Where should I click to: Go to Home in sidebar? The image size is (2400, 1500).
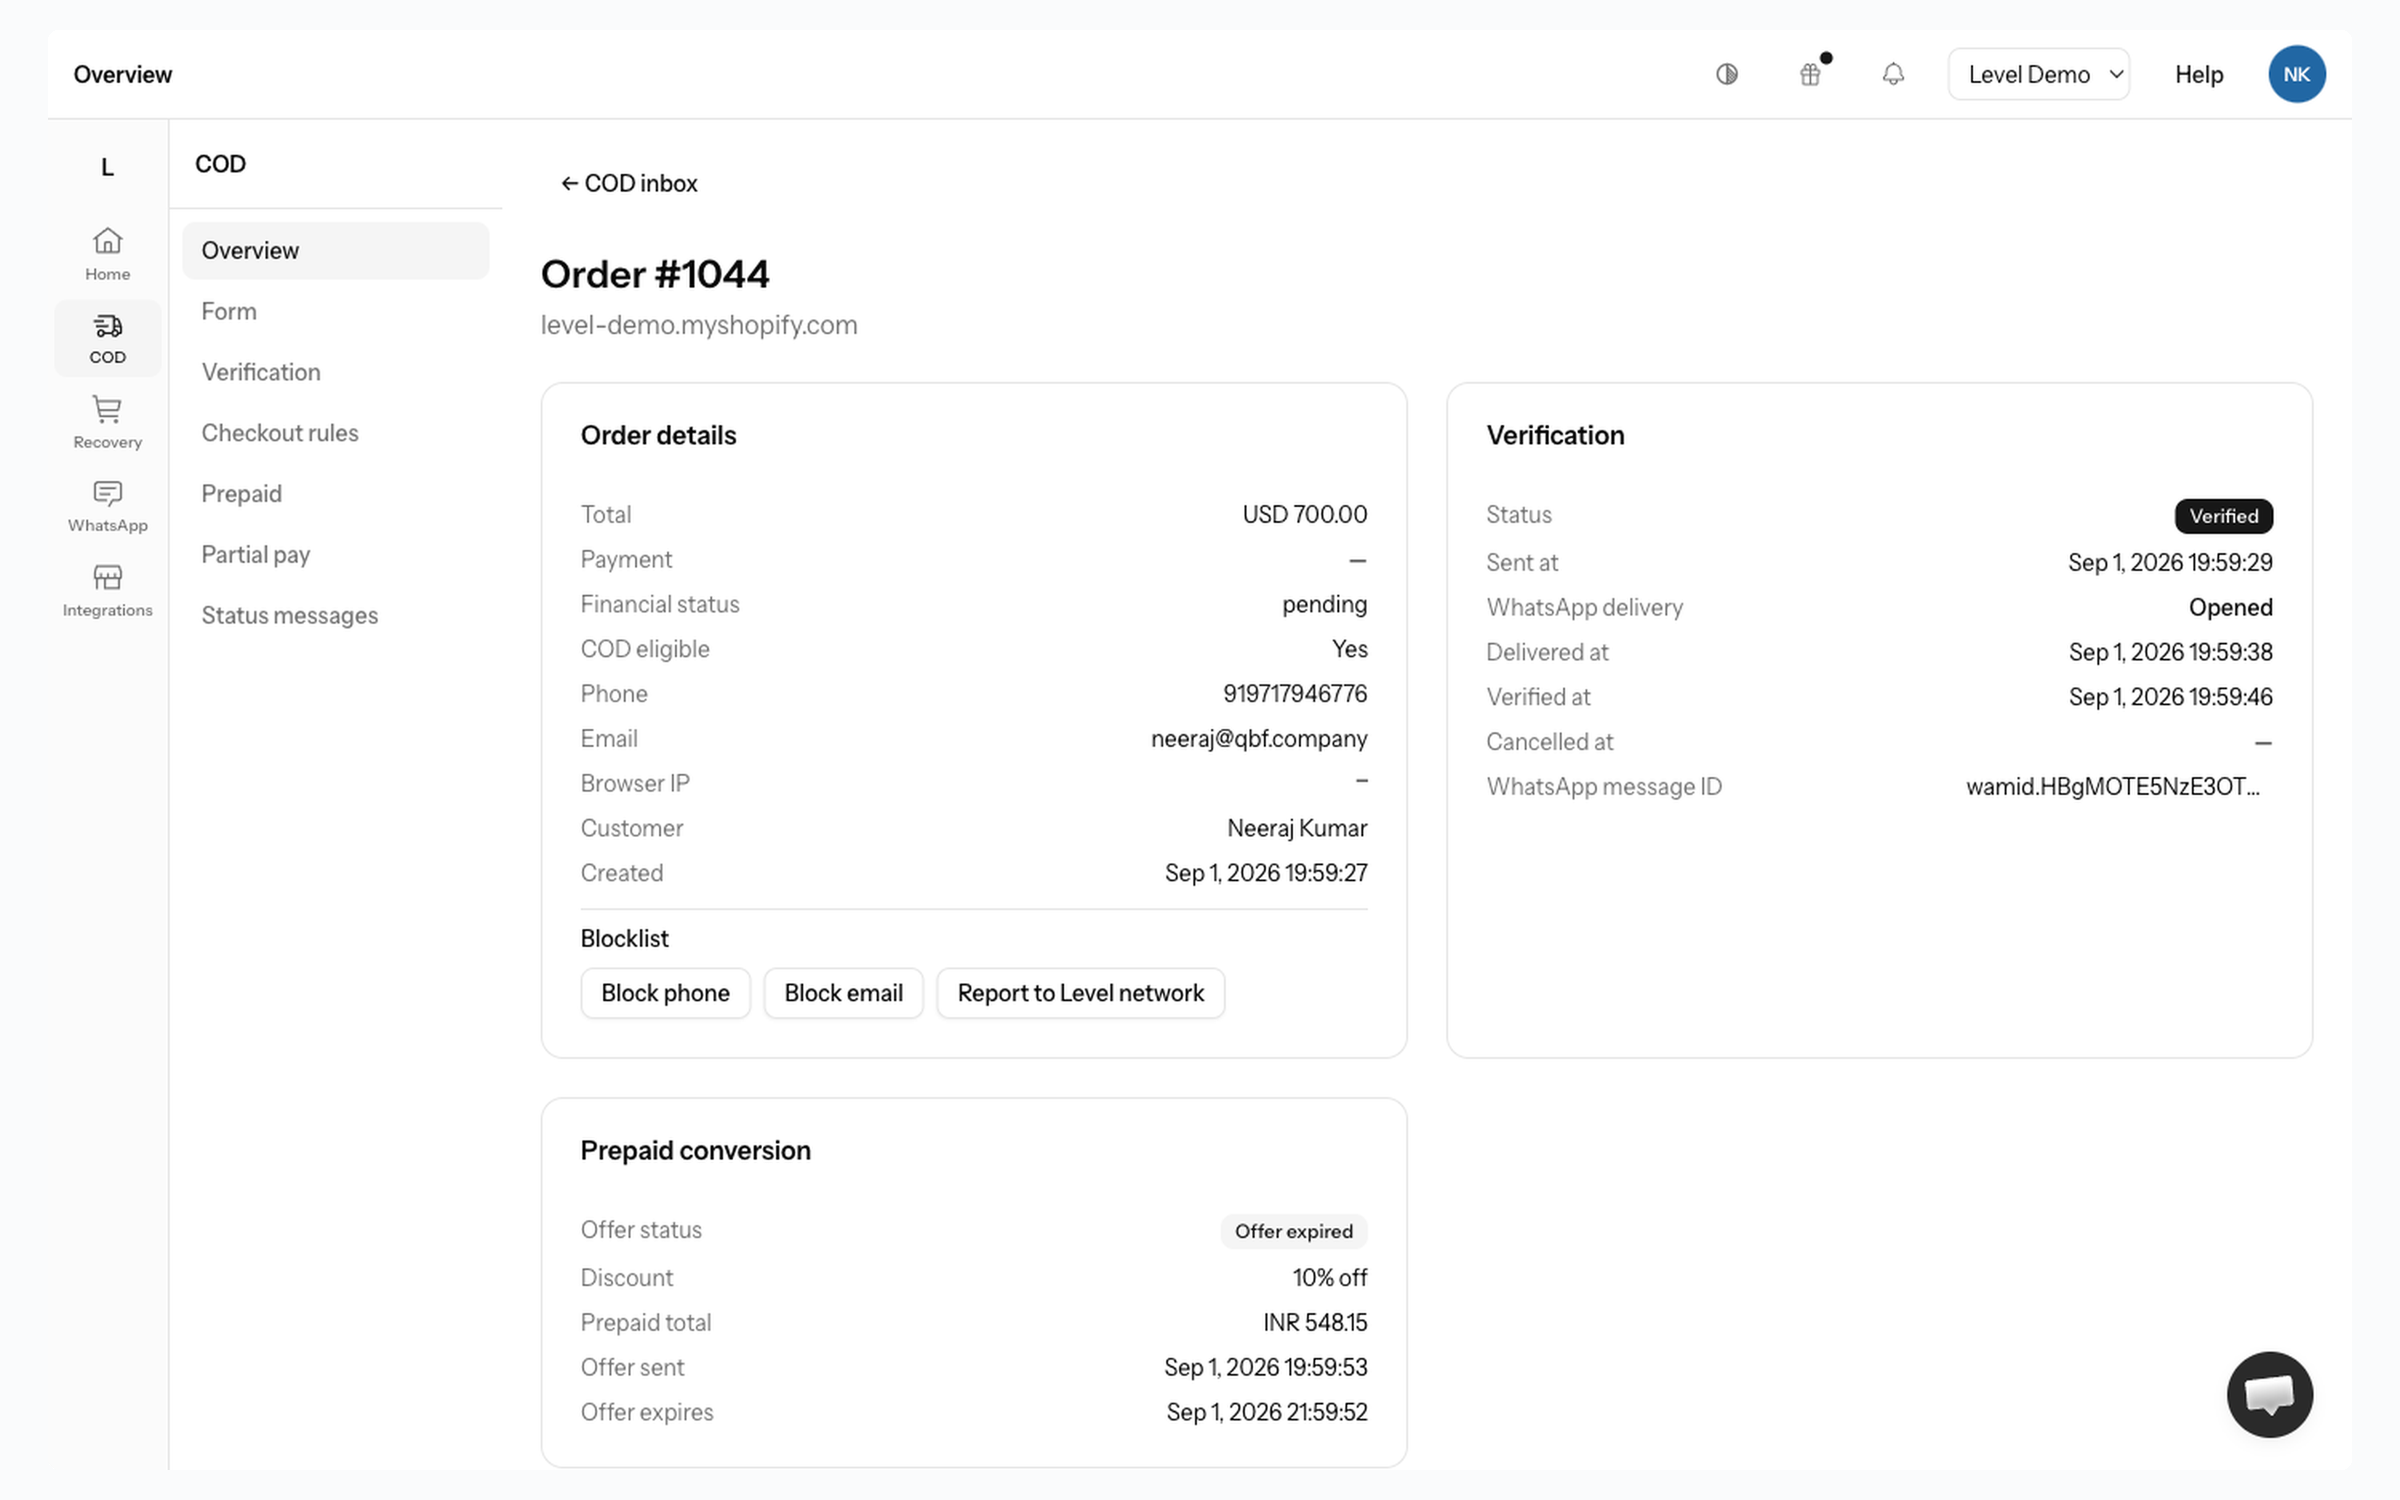pyautogui.click(x=107, y=254)
